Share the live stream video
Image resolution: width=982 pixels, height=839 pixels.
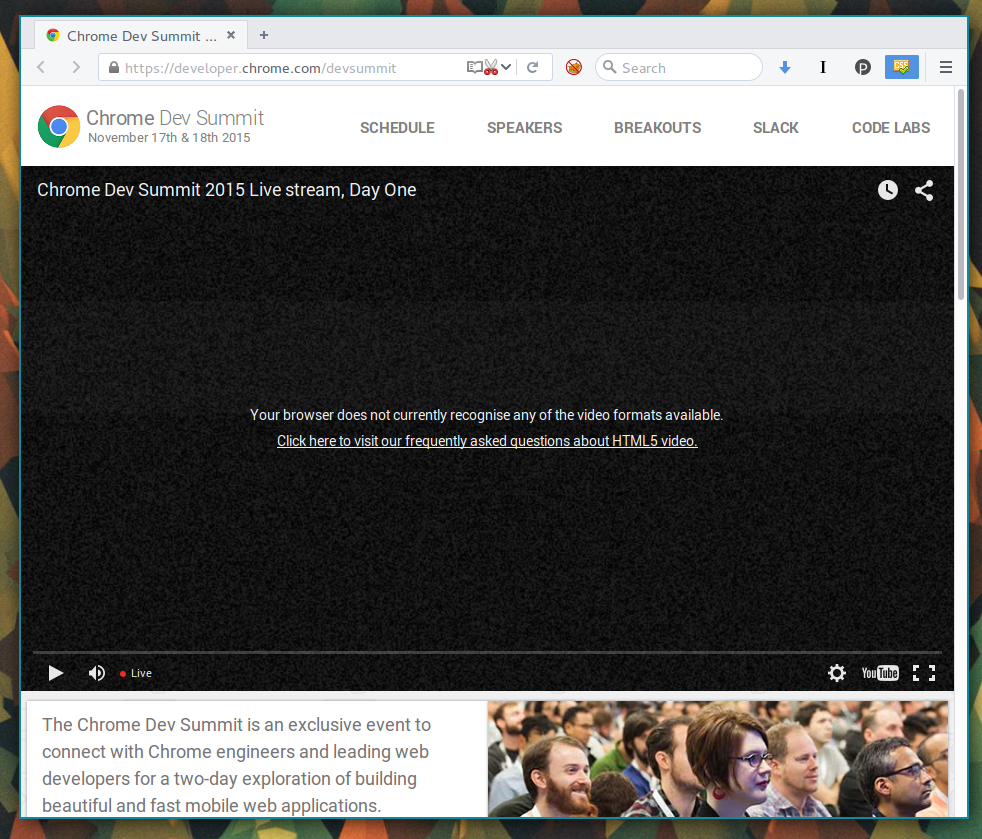[924, 190]
